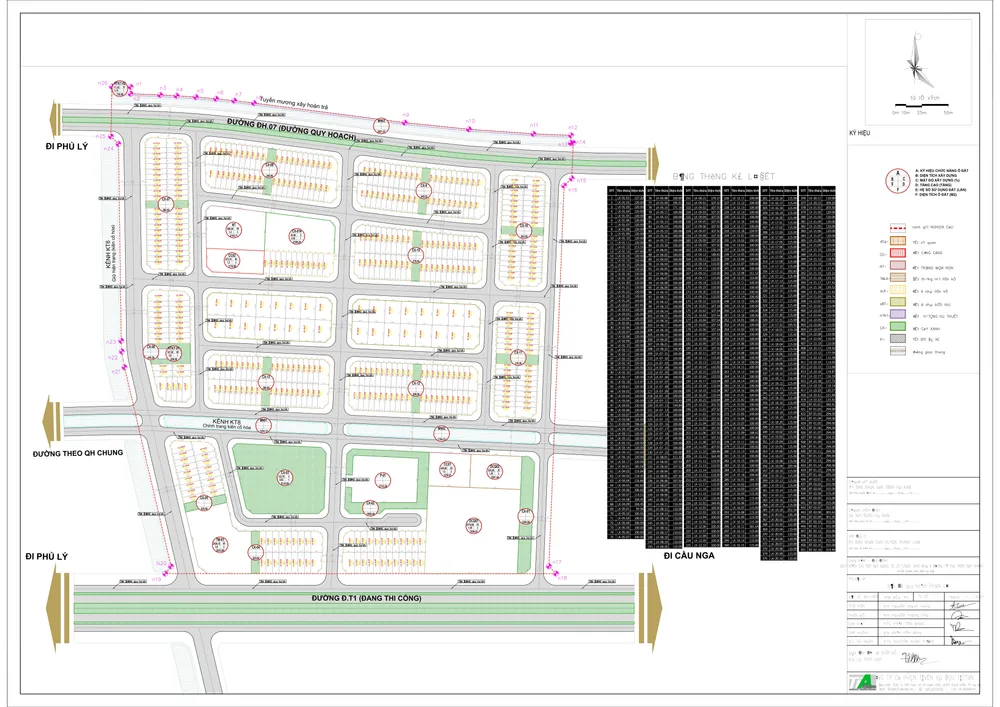This screenshot has width=1000, height=707.
Task: Click the ĐI PHỦ LÝ label near ĐH.07 road
Action: [66, 147]
